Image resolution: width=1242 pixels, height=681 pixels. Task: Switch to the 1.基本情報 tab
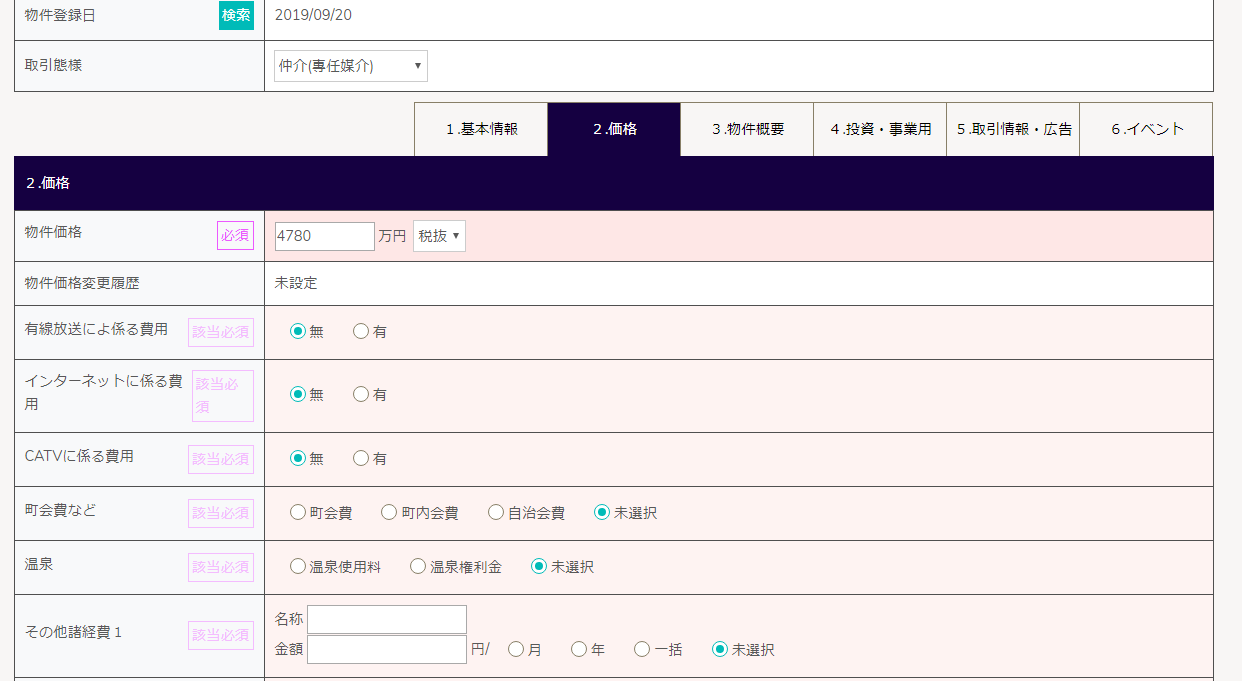pos(481,129)
